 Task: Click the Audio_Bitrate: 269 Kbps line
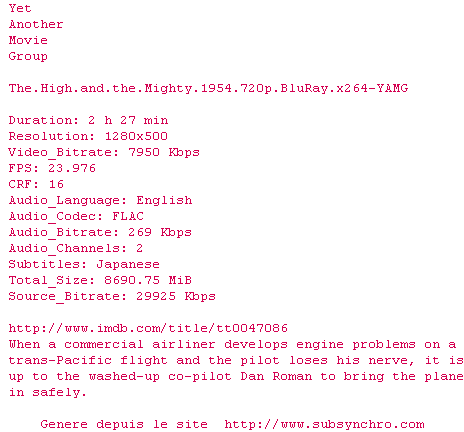click(x=100, y=232)
